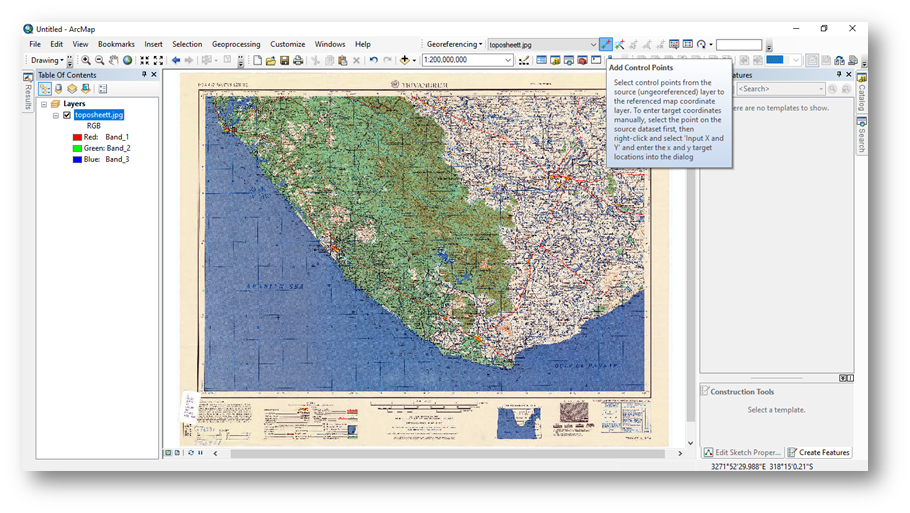Collapse the toposheett.jpg layer legend
Screen dimensions: 910x513
tap(56, 115)
